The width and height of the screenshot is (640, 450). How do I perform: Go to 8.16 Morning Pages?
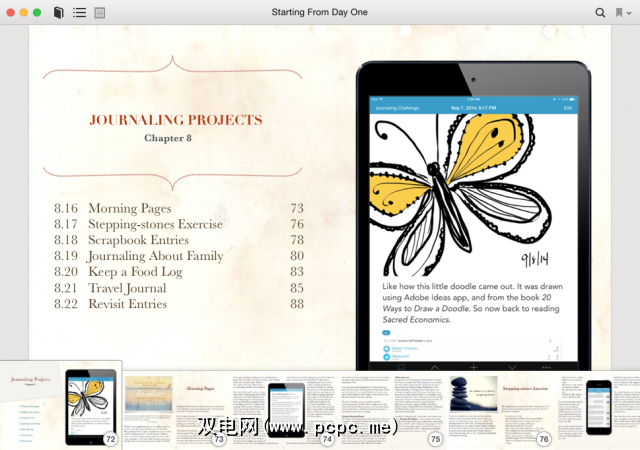tap(179, 208)
